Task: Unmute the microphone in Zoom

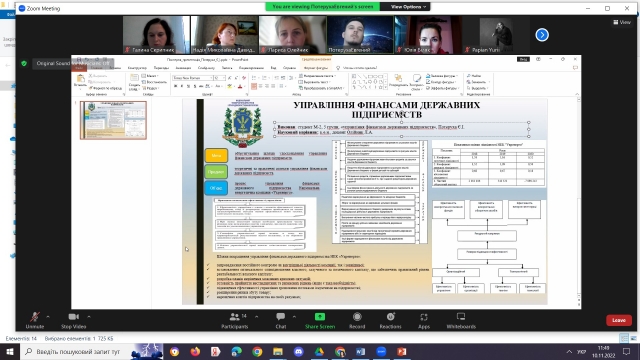Action: click(35, 320)
